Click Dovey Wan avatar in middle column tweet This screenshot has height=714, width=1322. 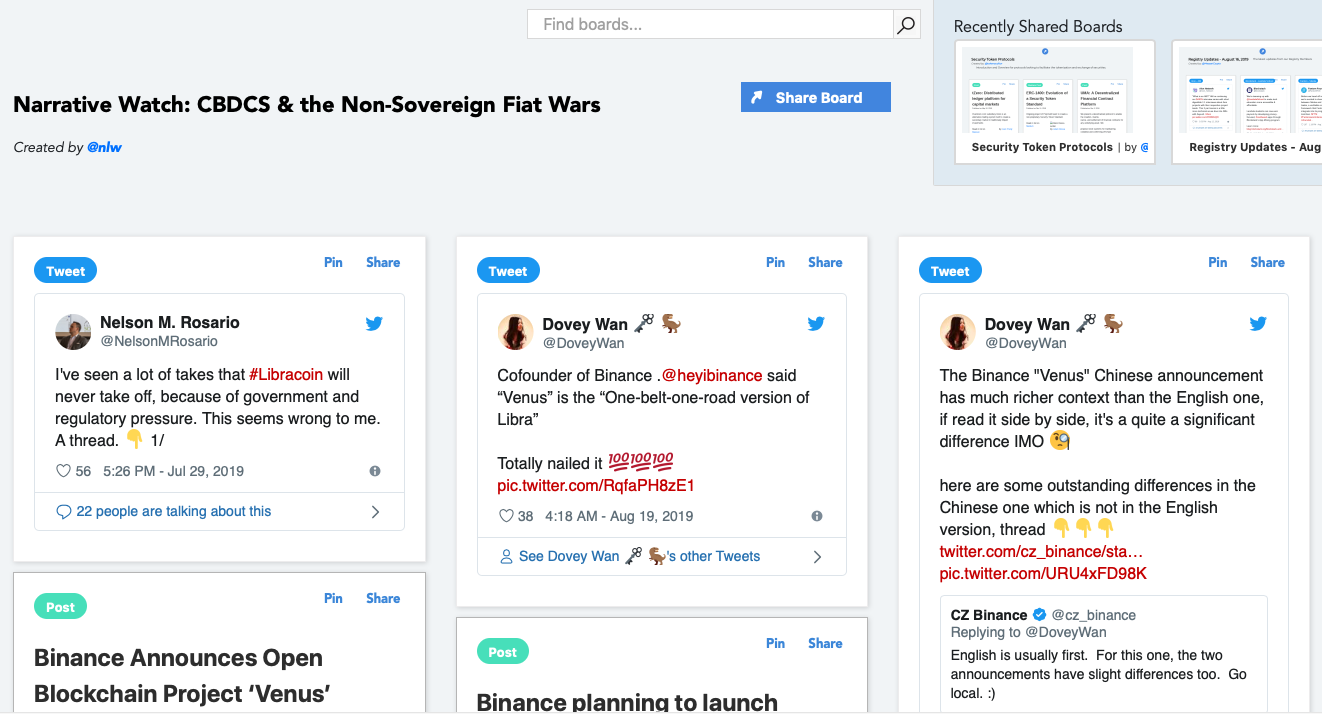[515, 332]
